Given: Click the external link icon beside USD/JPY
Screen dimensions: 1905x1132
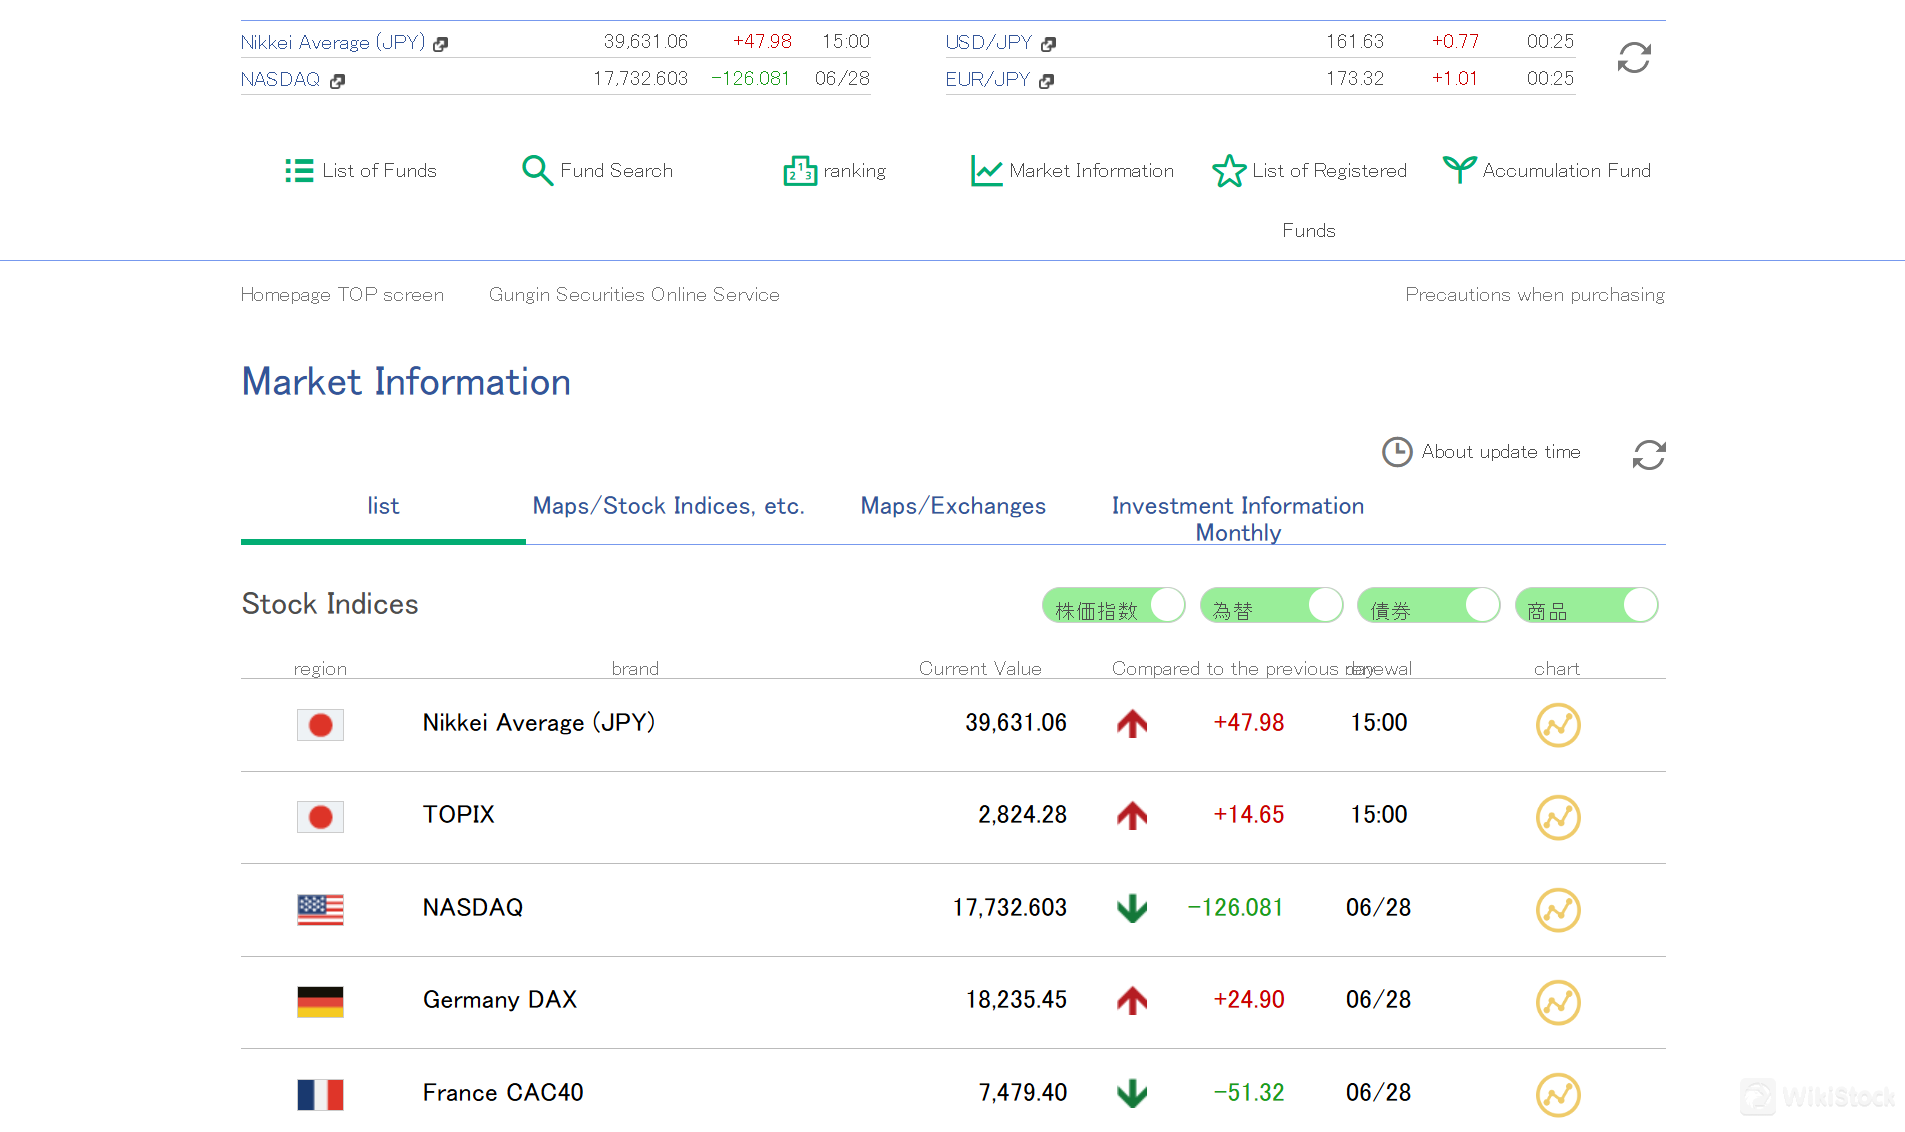Looking at the screenshot, I should click(x=1048, y=43).
